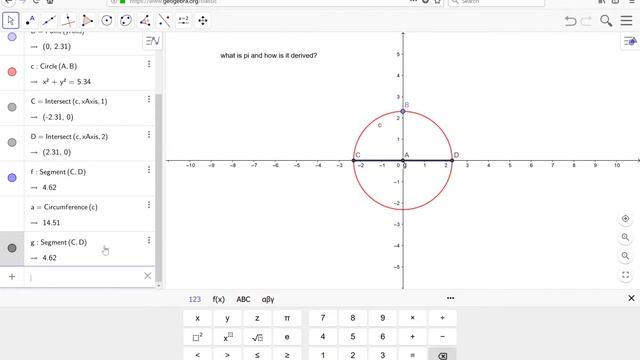Switch keyboard to 123 tab
The height and width of the screenshot is (360, 640).
tap(195, 299)
